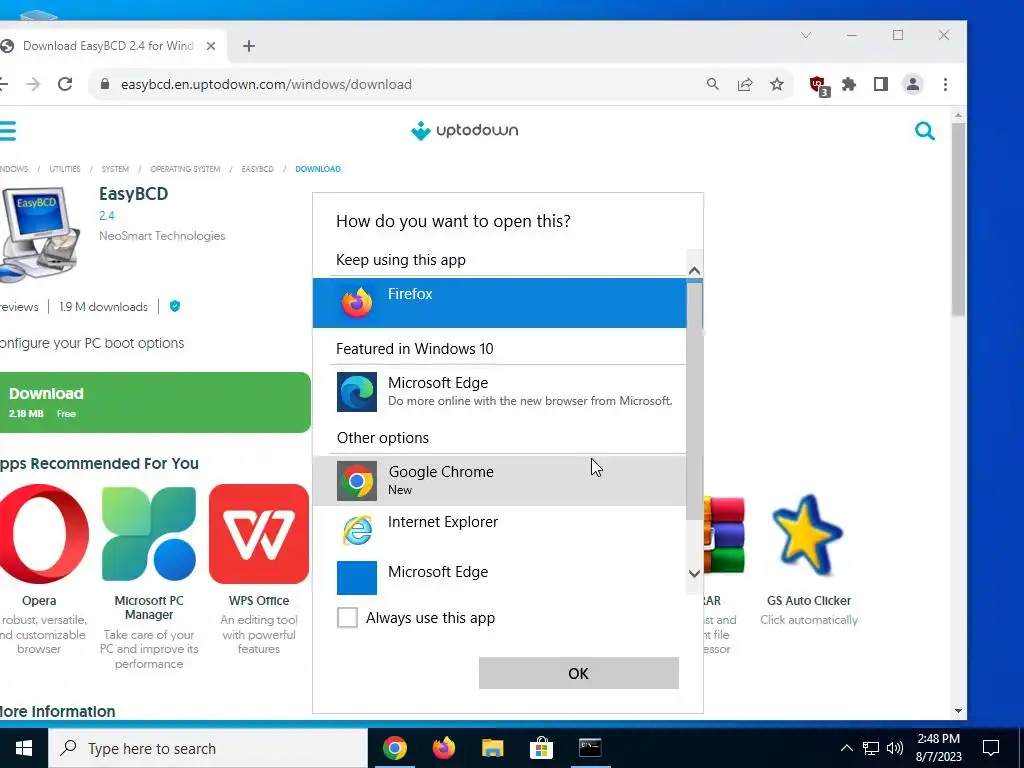1024x768 pixels.
Task: Open Firefox from the taskbar
Action: coord(443,748)
